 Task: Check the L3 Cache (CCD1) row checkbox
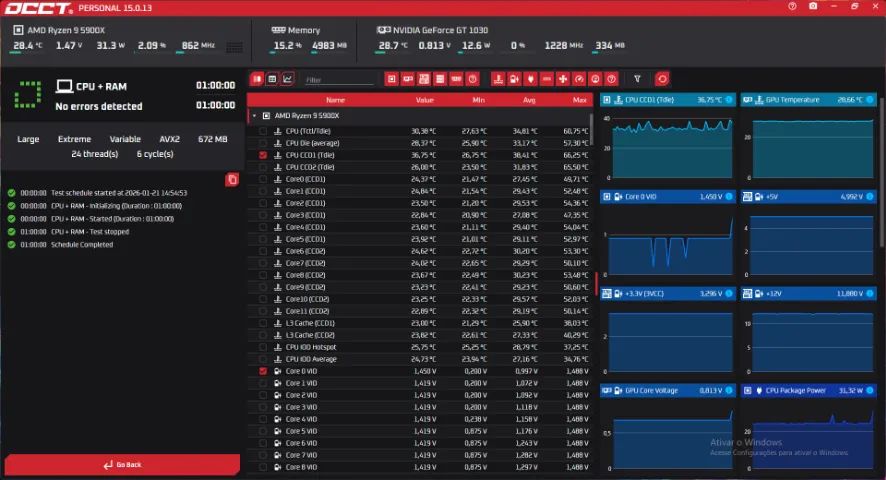[263, 323]
